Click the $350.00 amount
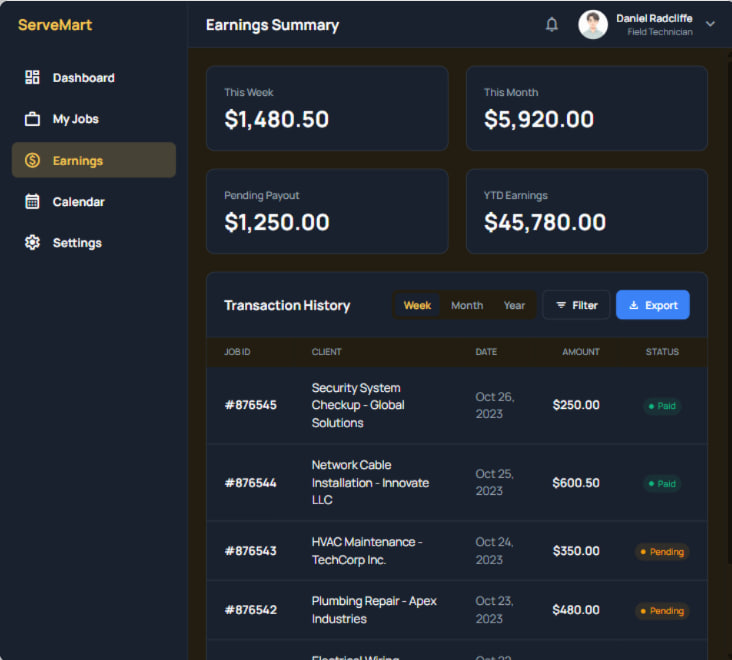732x660 pixels. [x=576, y=551]
